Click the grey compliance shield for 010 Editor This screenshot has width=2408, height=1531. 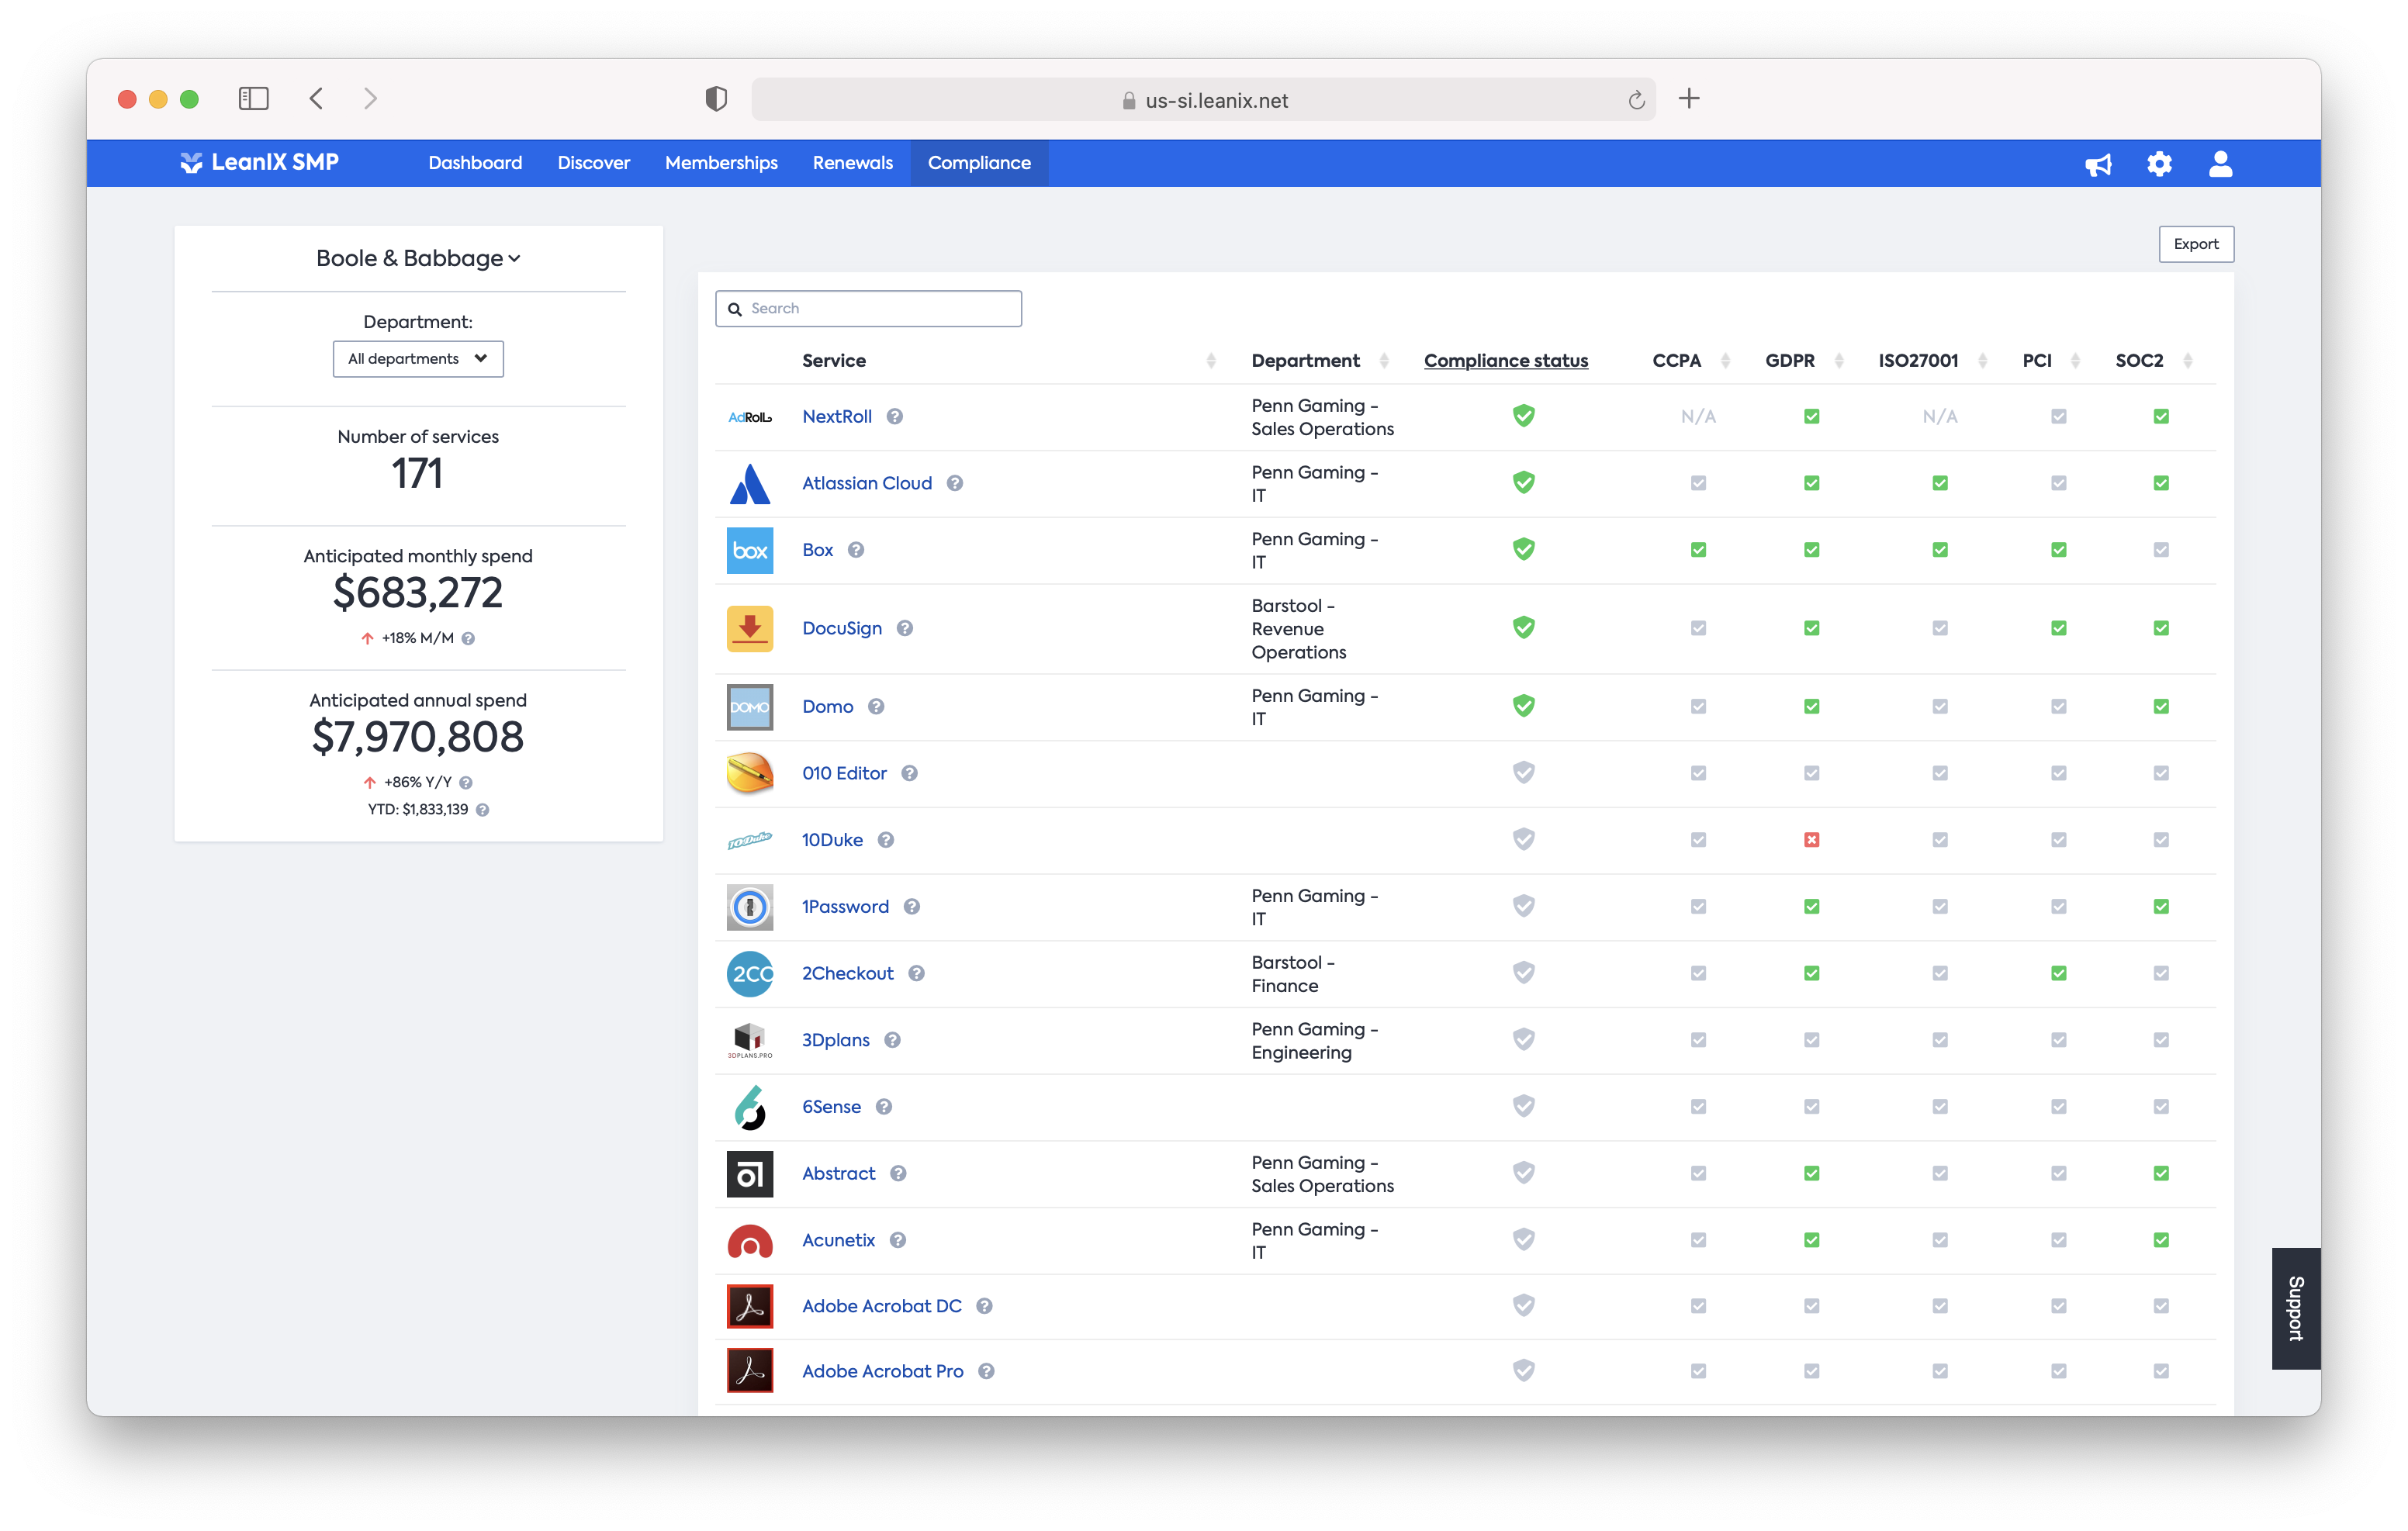click(1523, 773)
